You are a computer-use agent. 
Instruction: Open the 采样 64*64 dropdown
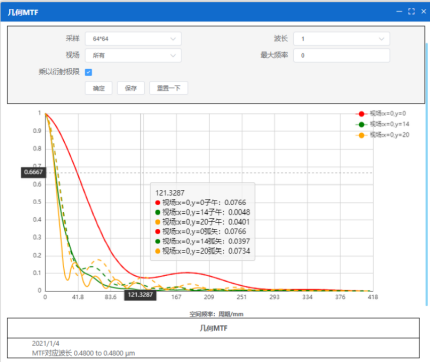click(133, 39)
